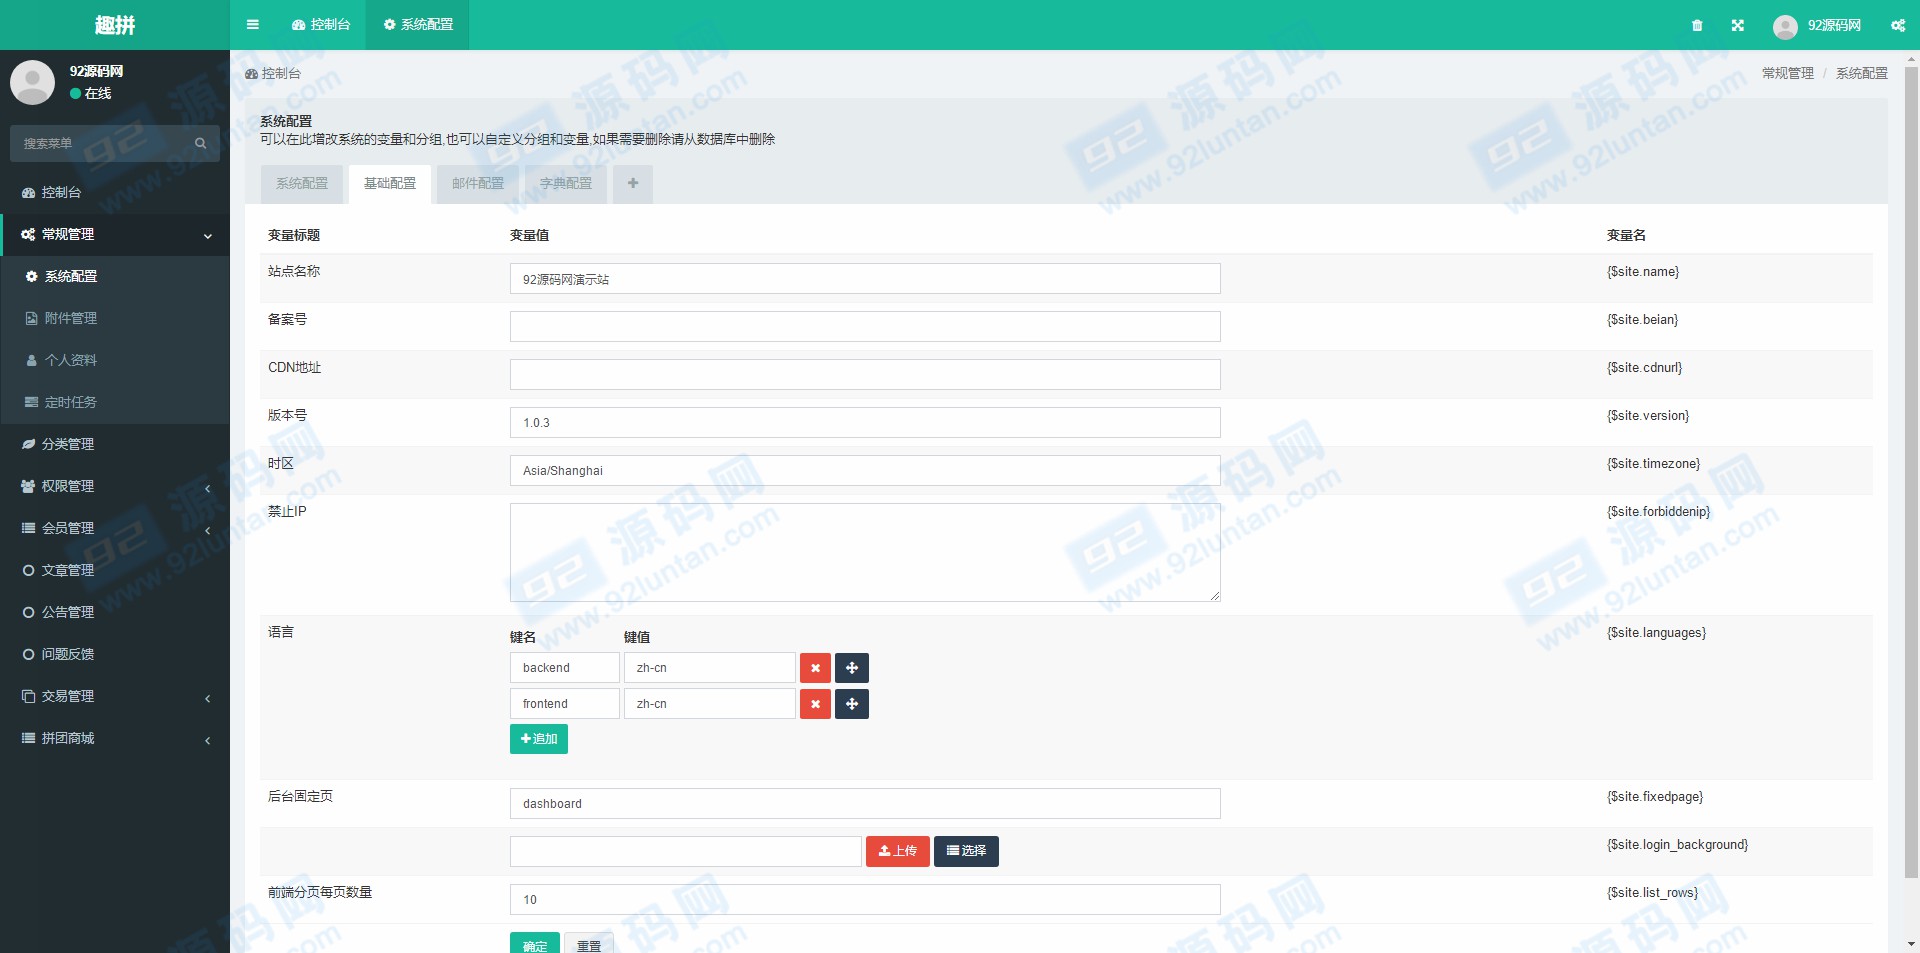Click the 重置 reset button
The height and width of the screenshot is (953, 1920).
click(x=589, y=944)
